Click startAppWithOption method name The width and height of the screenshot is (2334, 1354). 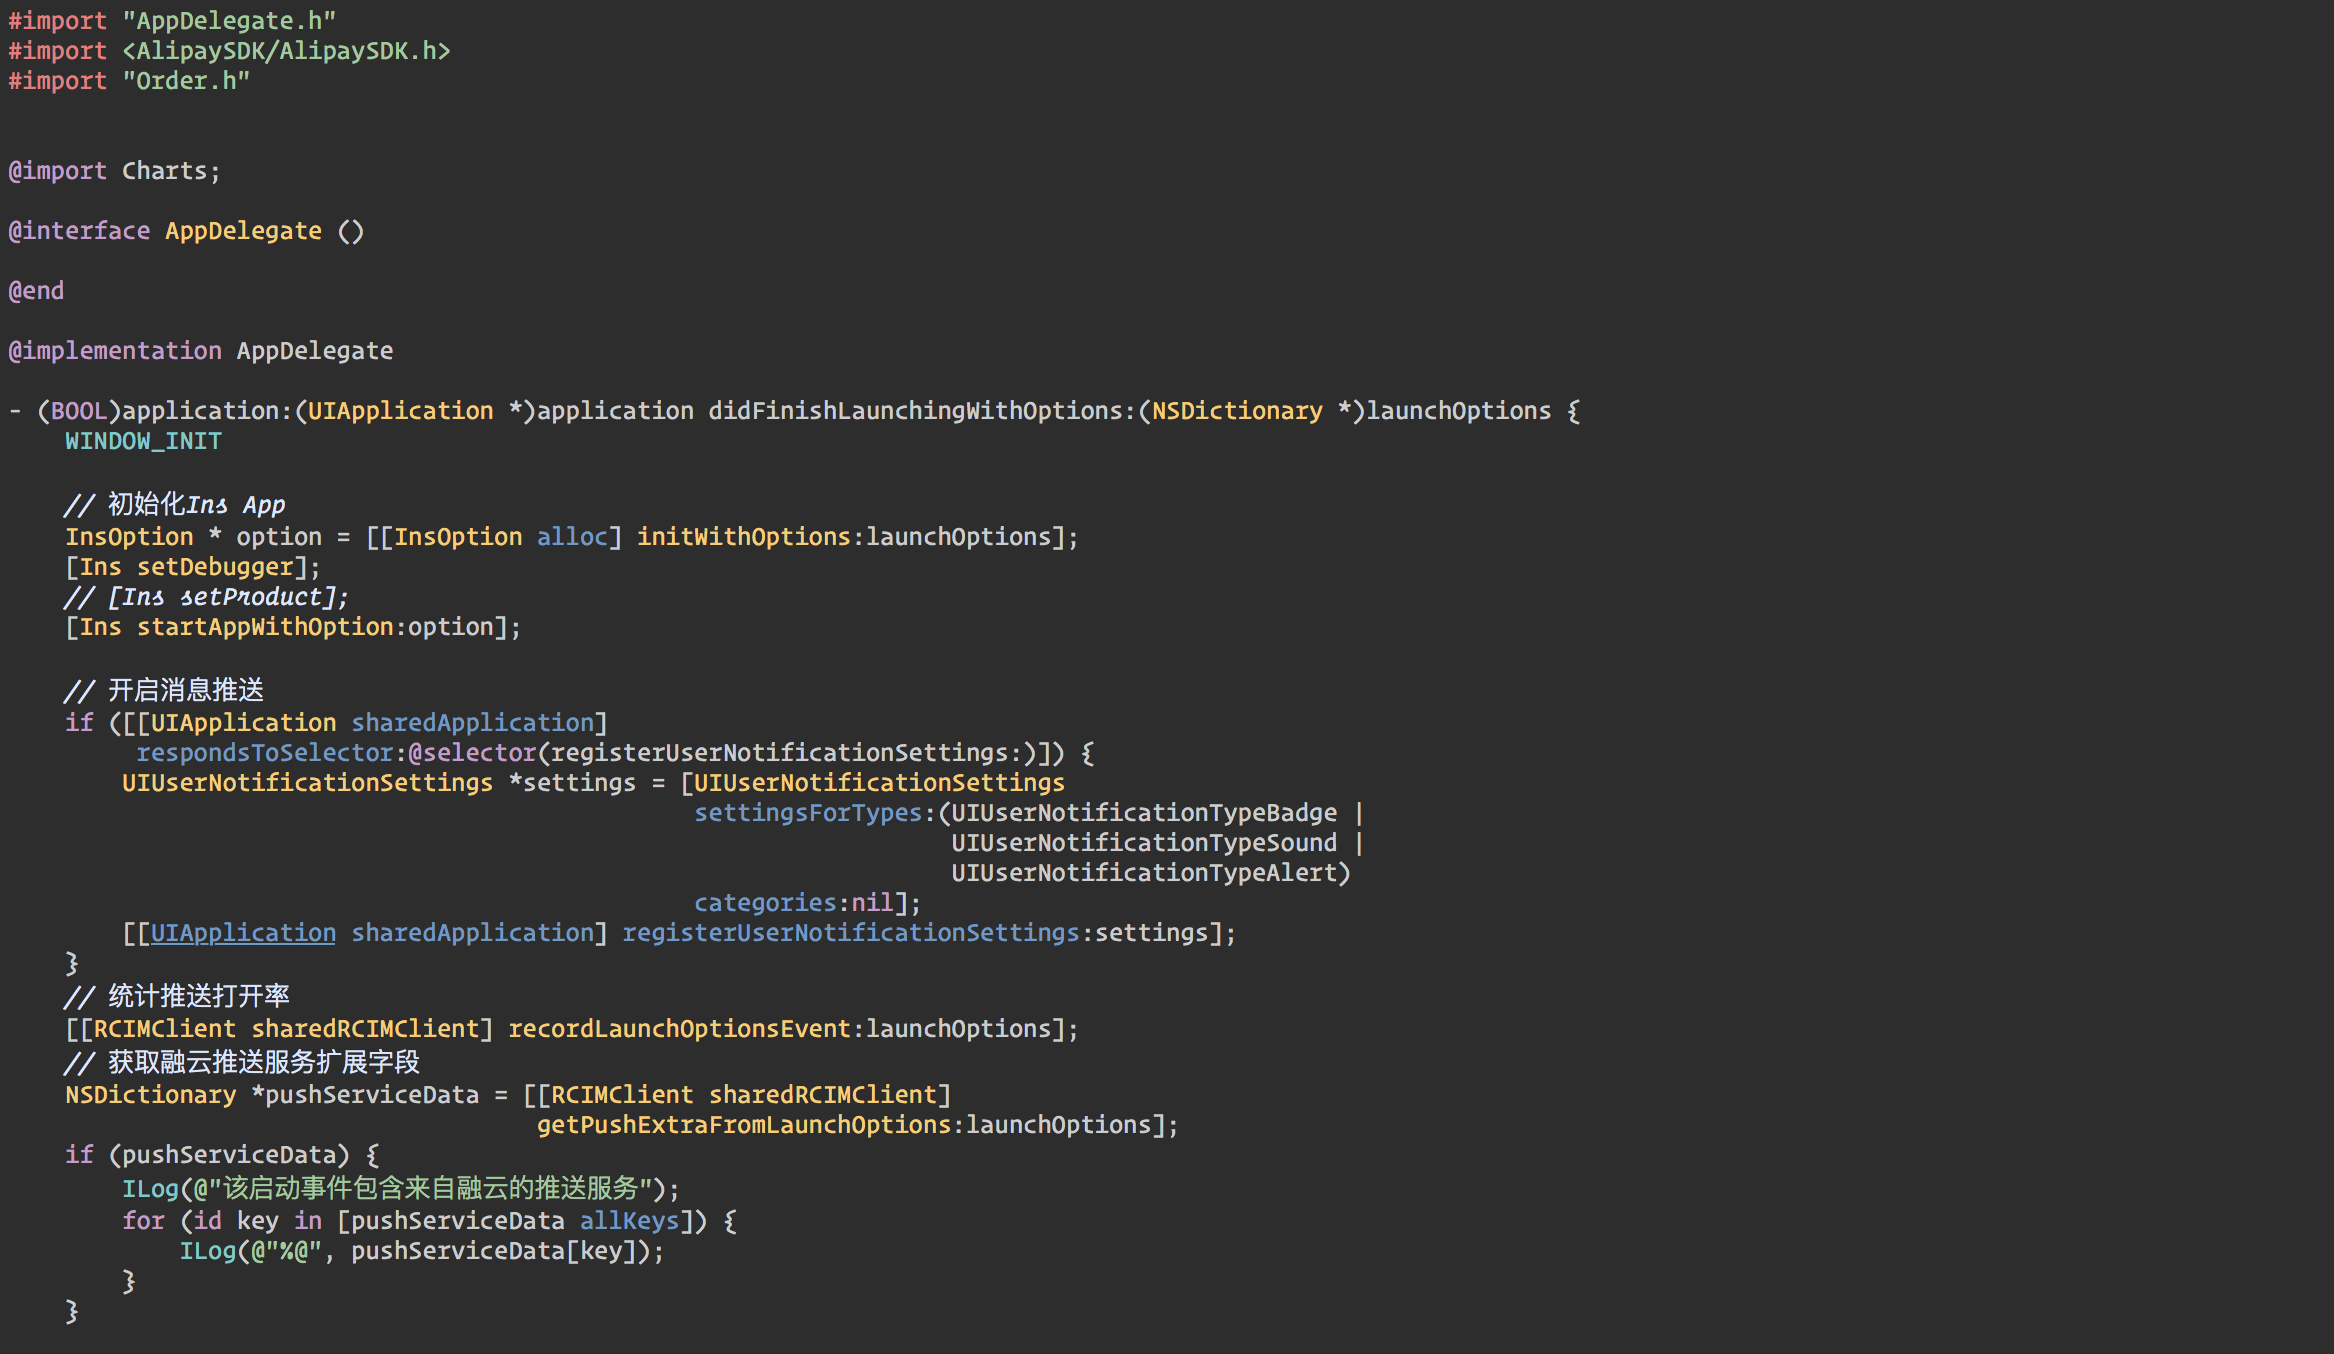(265, 627)
